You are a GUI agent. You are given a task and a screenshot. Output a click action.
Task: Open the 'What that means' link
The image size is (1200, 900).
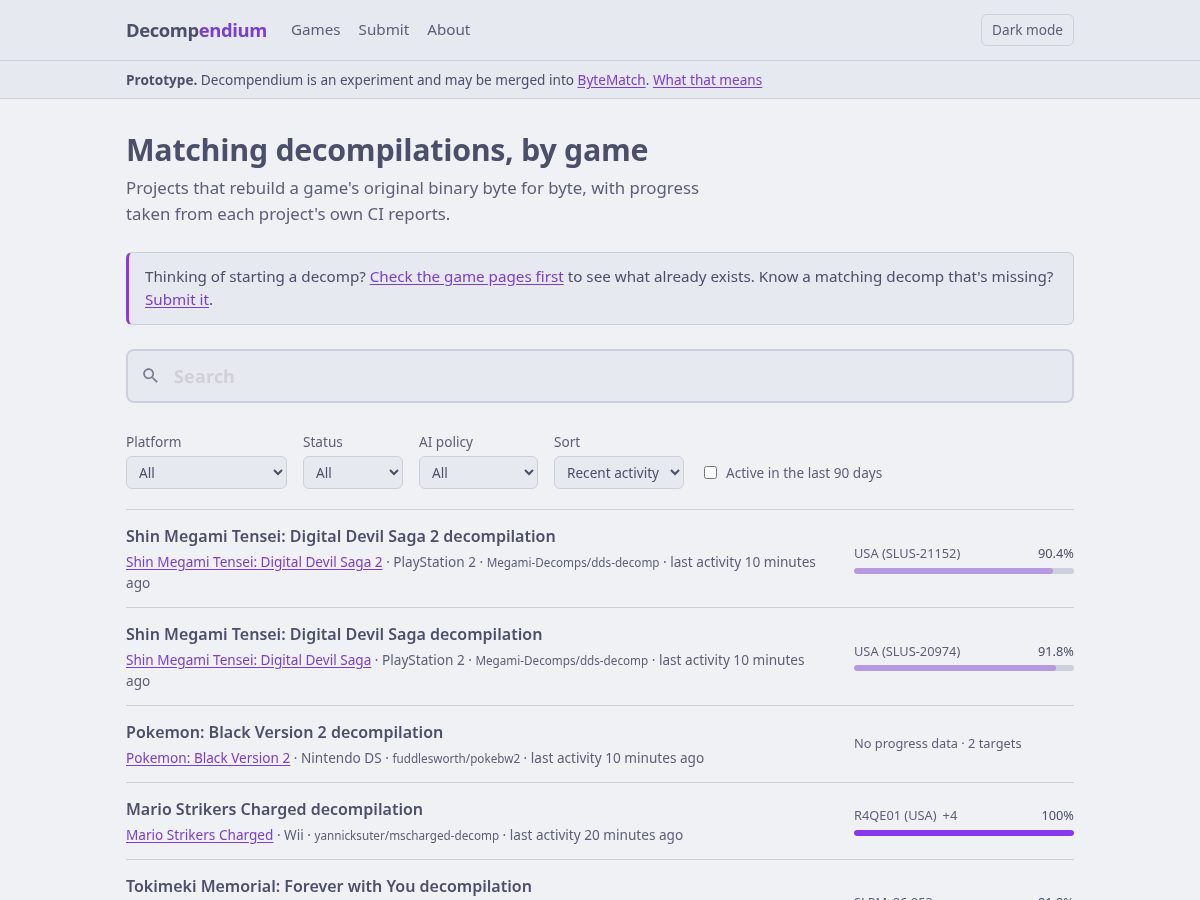(x=707, y=80)
